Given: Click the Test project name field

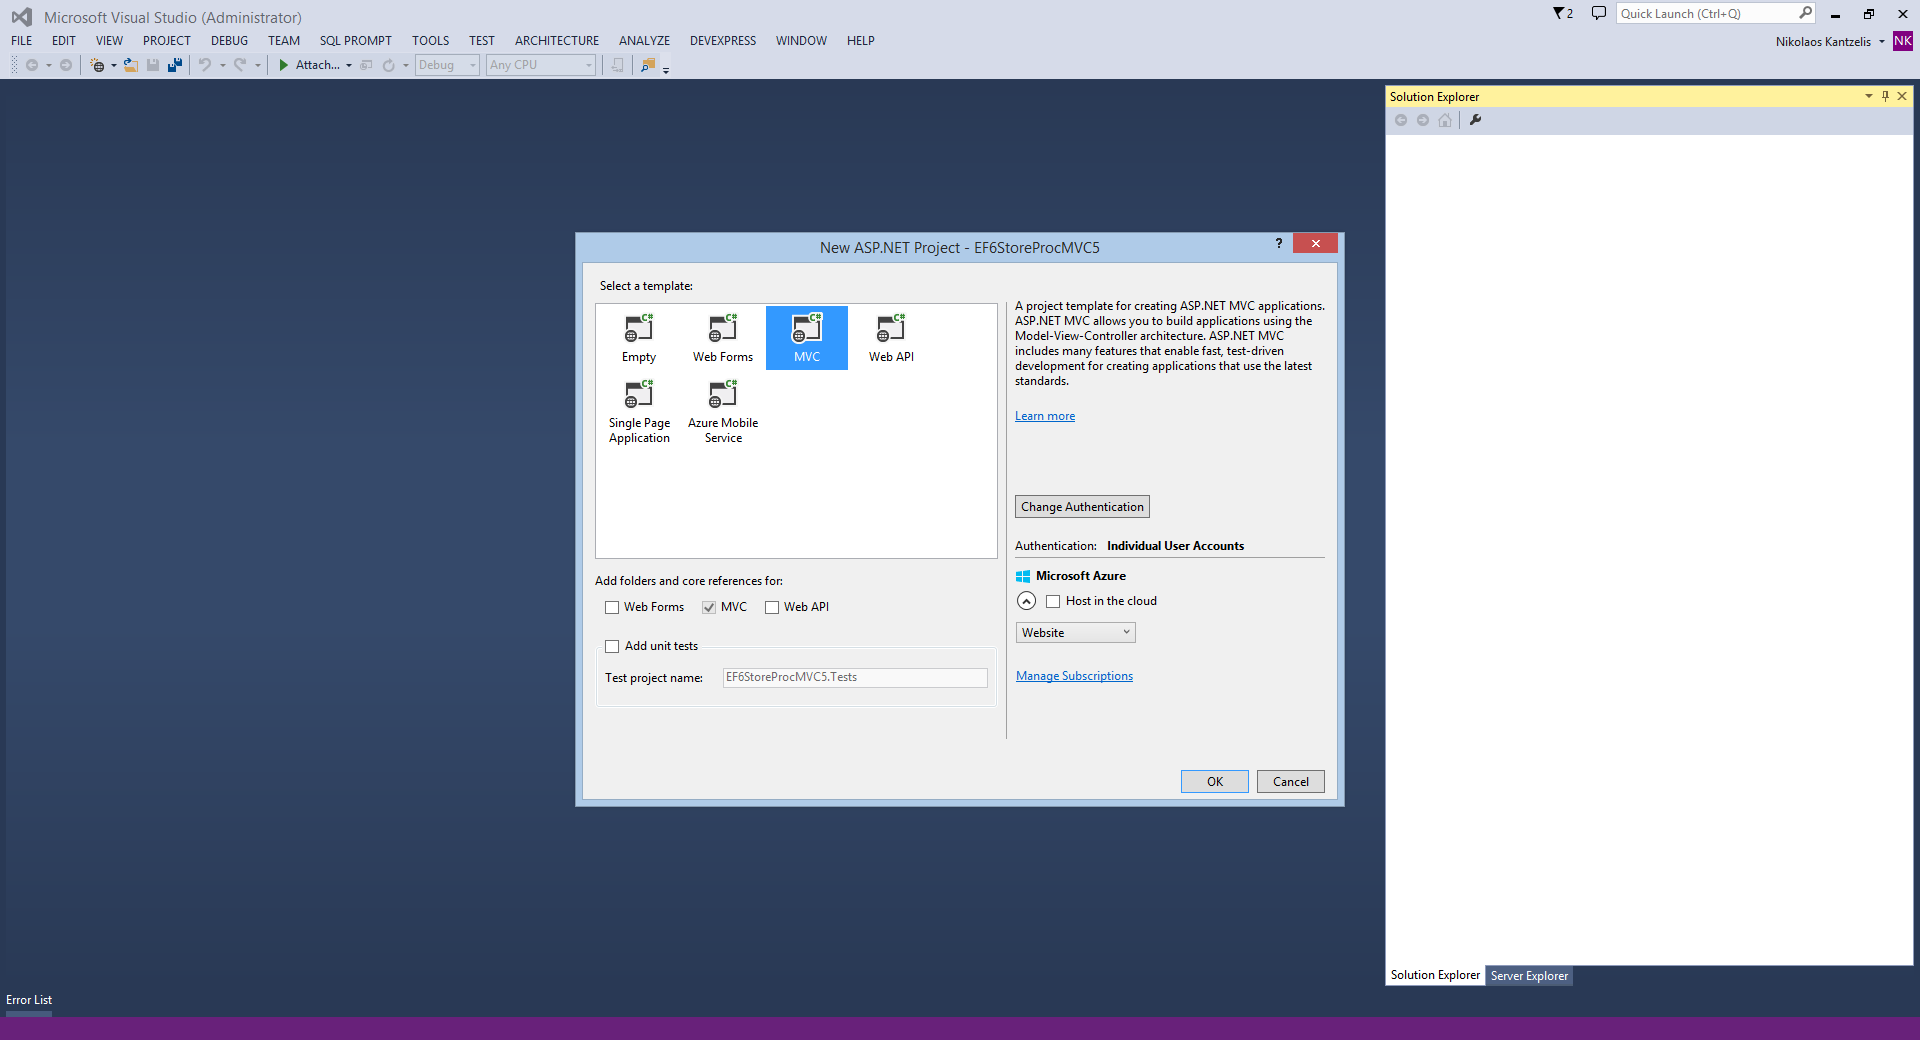Looking at the screenshot, I should 855,677.
